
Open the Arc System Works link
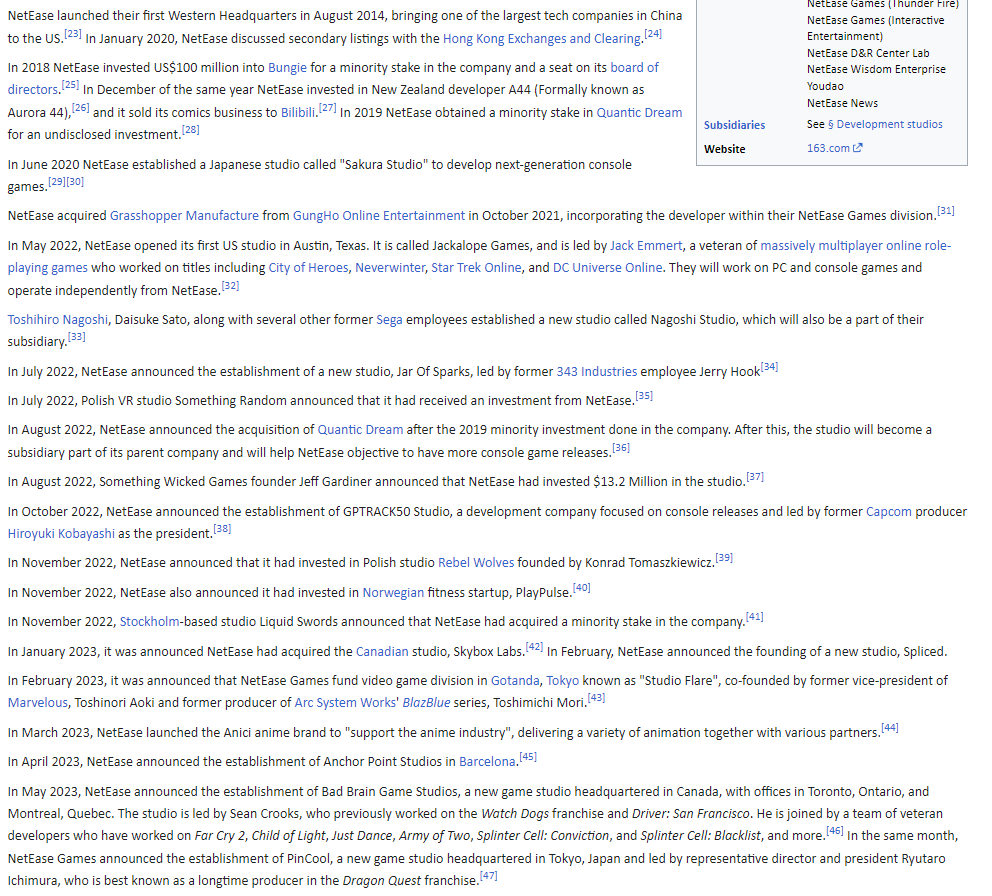[x=345, y=702]
